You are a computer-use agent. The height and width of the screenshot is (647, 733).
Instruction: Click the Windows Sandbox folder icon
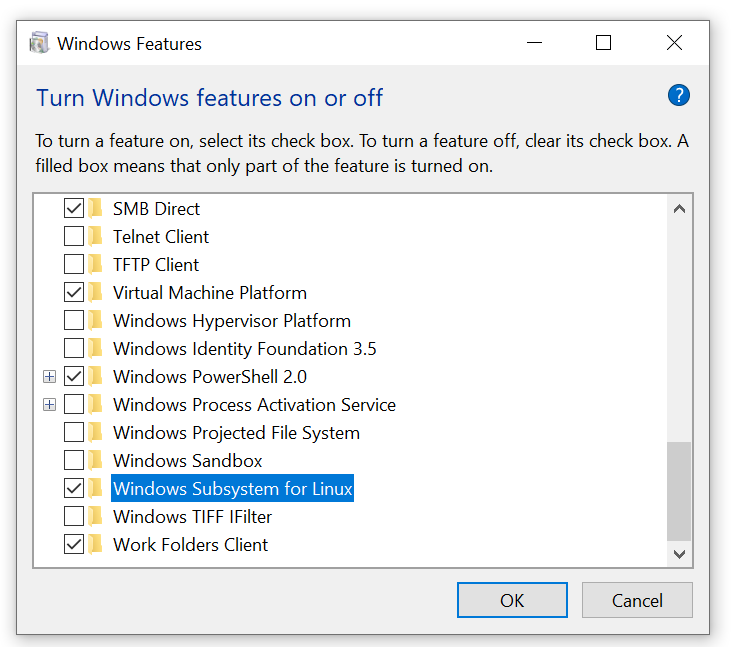click(95, 460)
